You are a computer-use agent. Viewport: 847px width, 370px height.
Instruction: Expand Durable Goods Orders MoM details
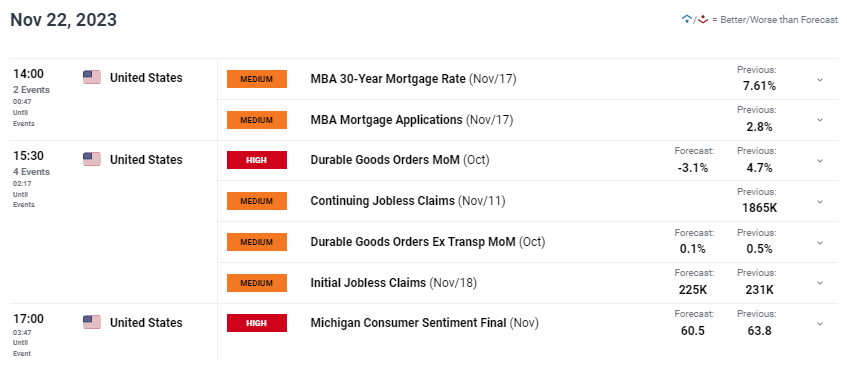click(x=819, y=161)
